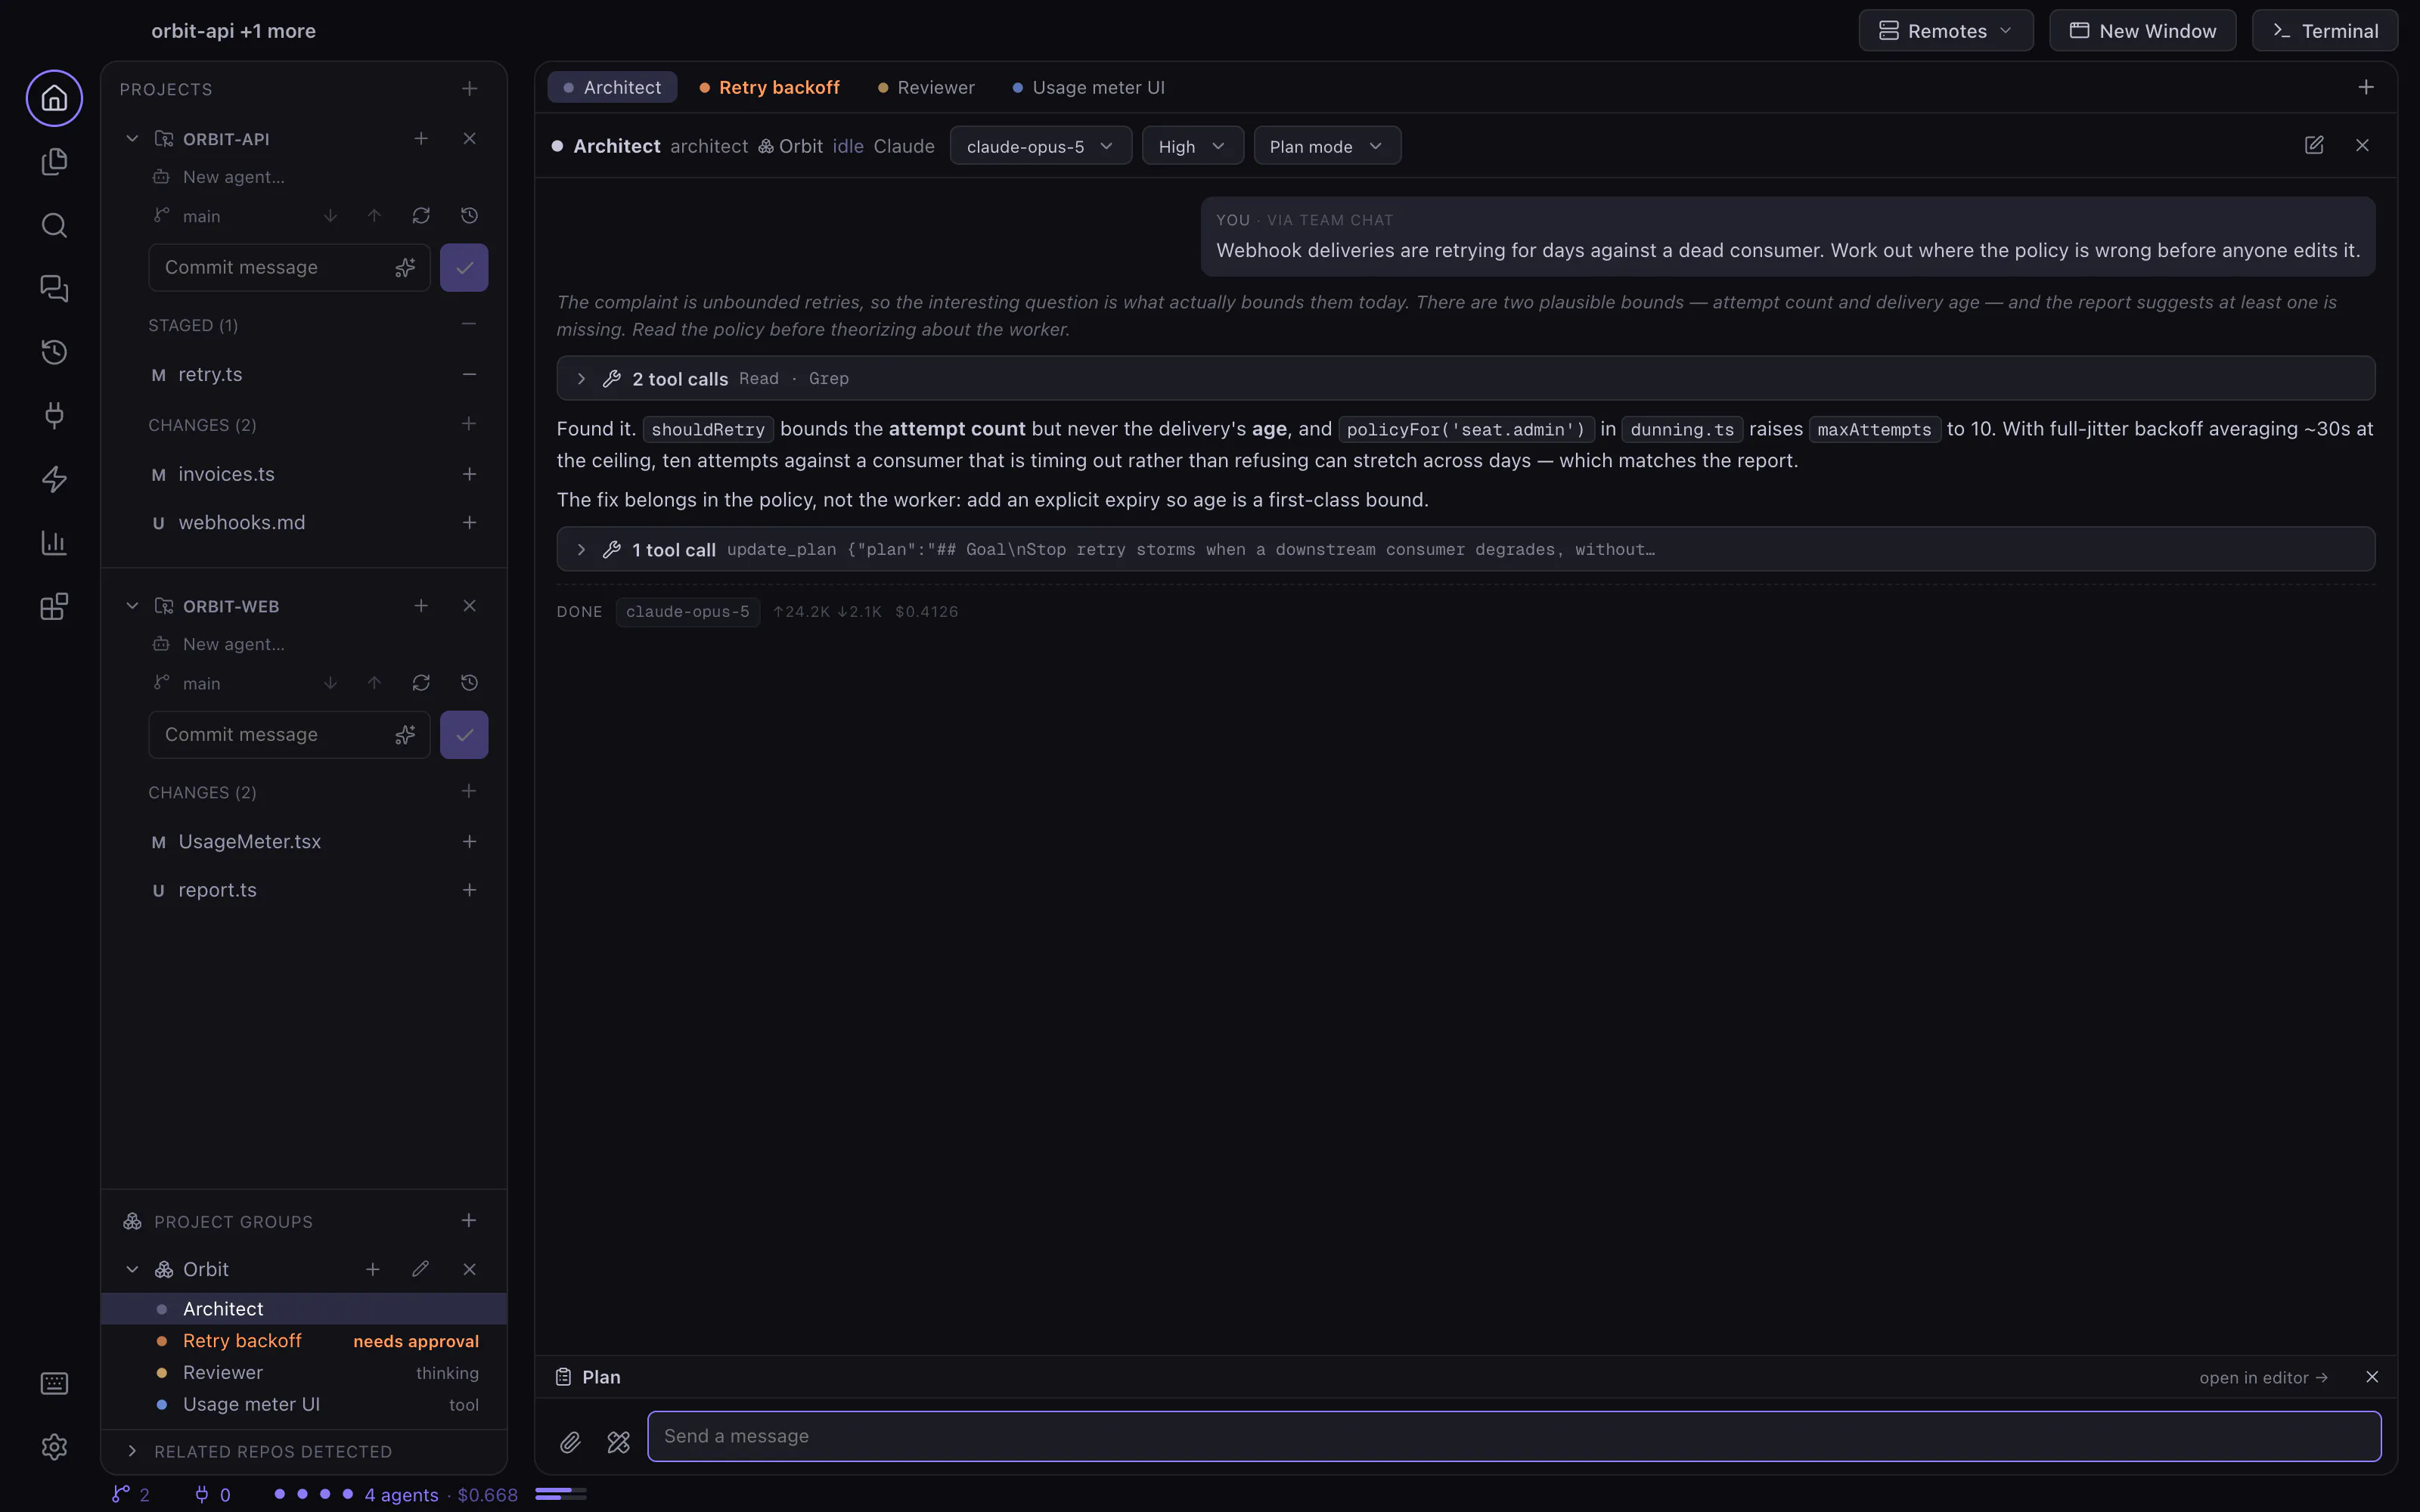The width and height of the screenshot is (2420, 1512).
Task: Click the attach file paperclip icon
Action: point(570,1442)
